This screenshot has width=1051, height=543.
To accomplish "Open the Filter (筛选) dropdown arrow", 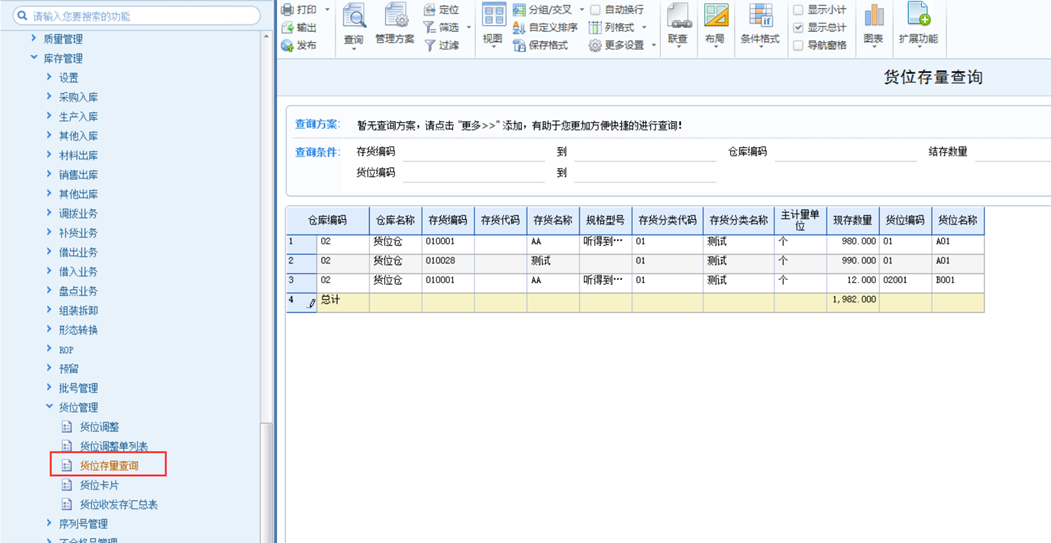I will (x=469, y=27).
